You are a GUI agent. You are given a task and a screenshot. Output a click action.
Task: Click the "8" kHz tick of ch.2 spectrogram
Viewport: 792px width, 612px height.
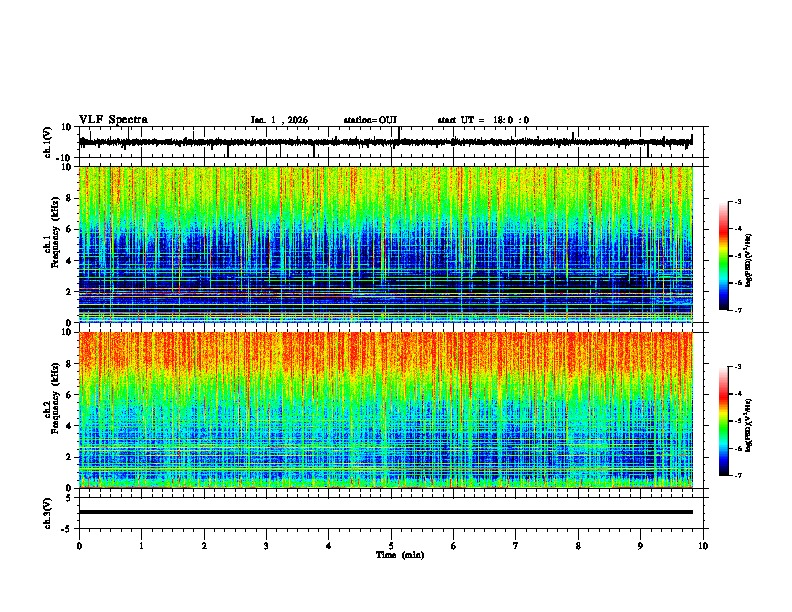tap(69, 364)
